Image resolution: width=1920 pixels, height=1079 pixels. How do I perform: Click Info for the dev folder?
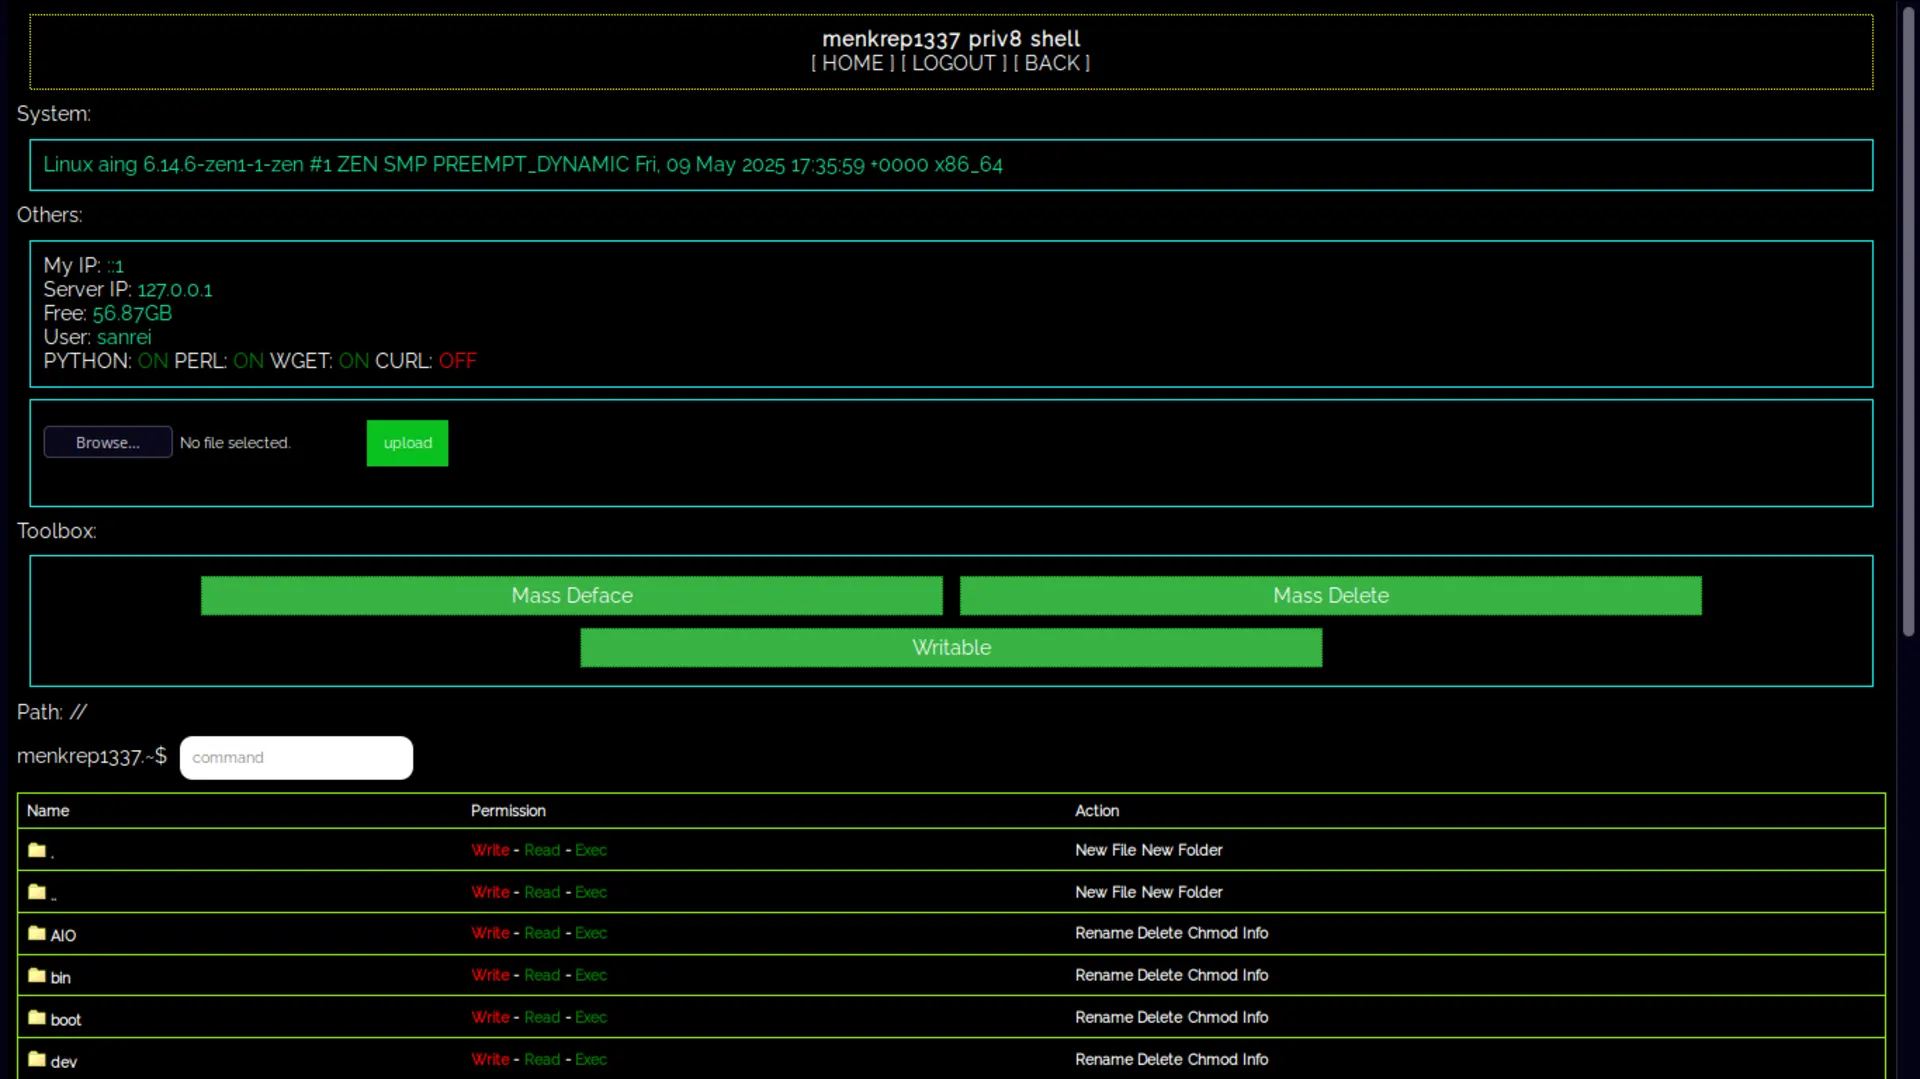click(1255, 1059)
